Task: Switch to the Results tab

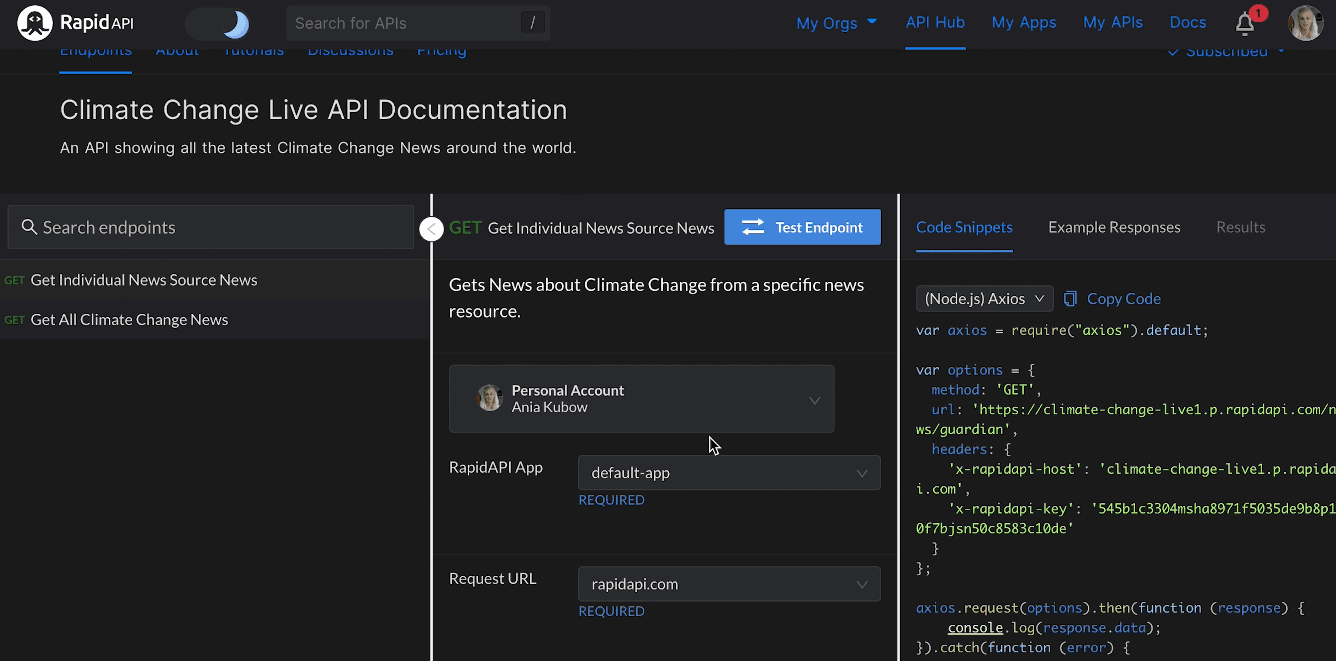Action: point(1241,227)
